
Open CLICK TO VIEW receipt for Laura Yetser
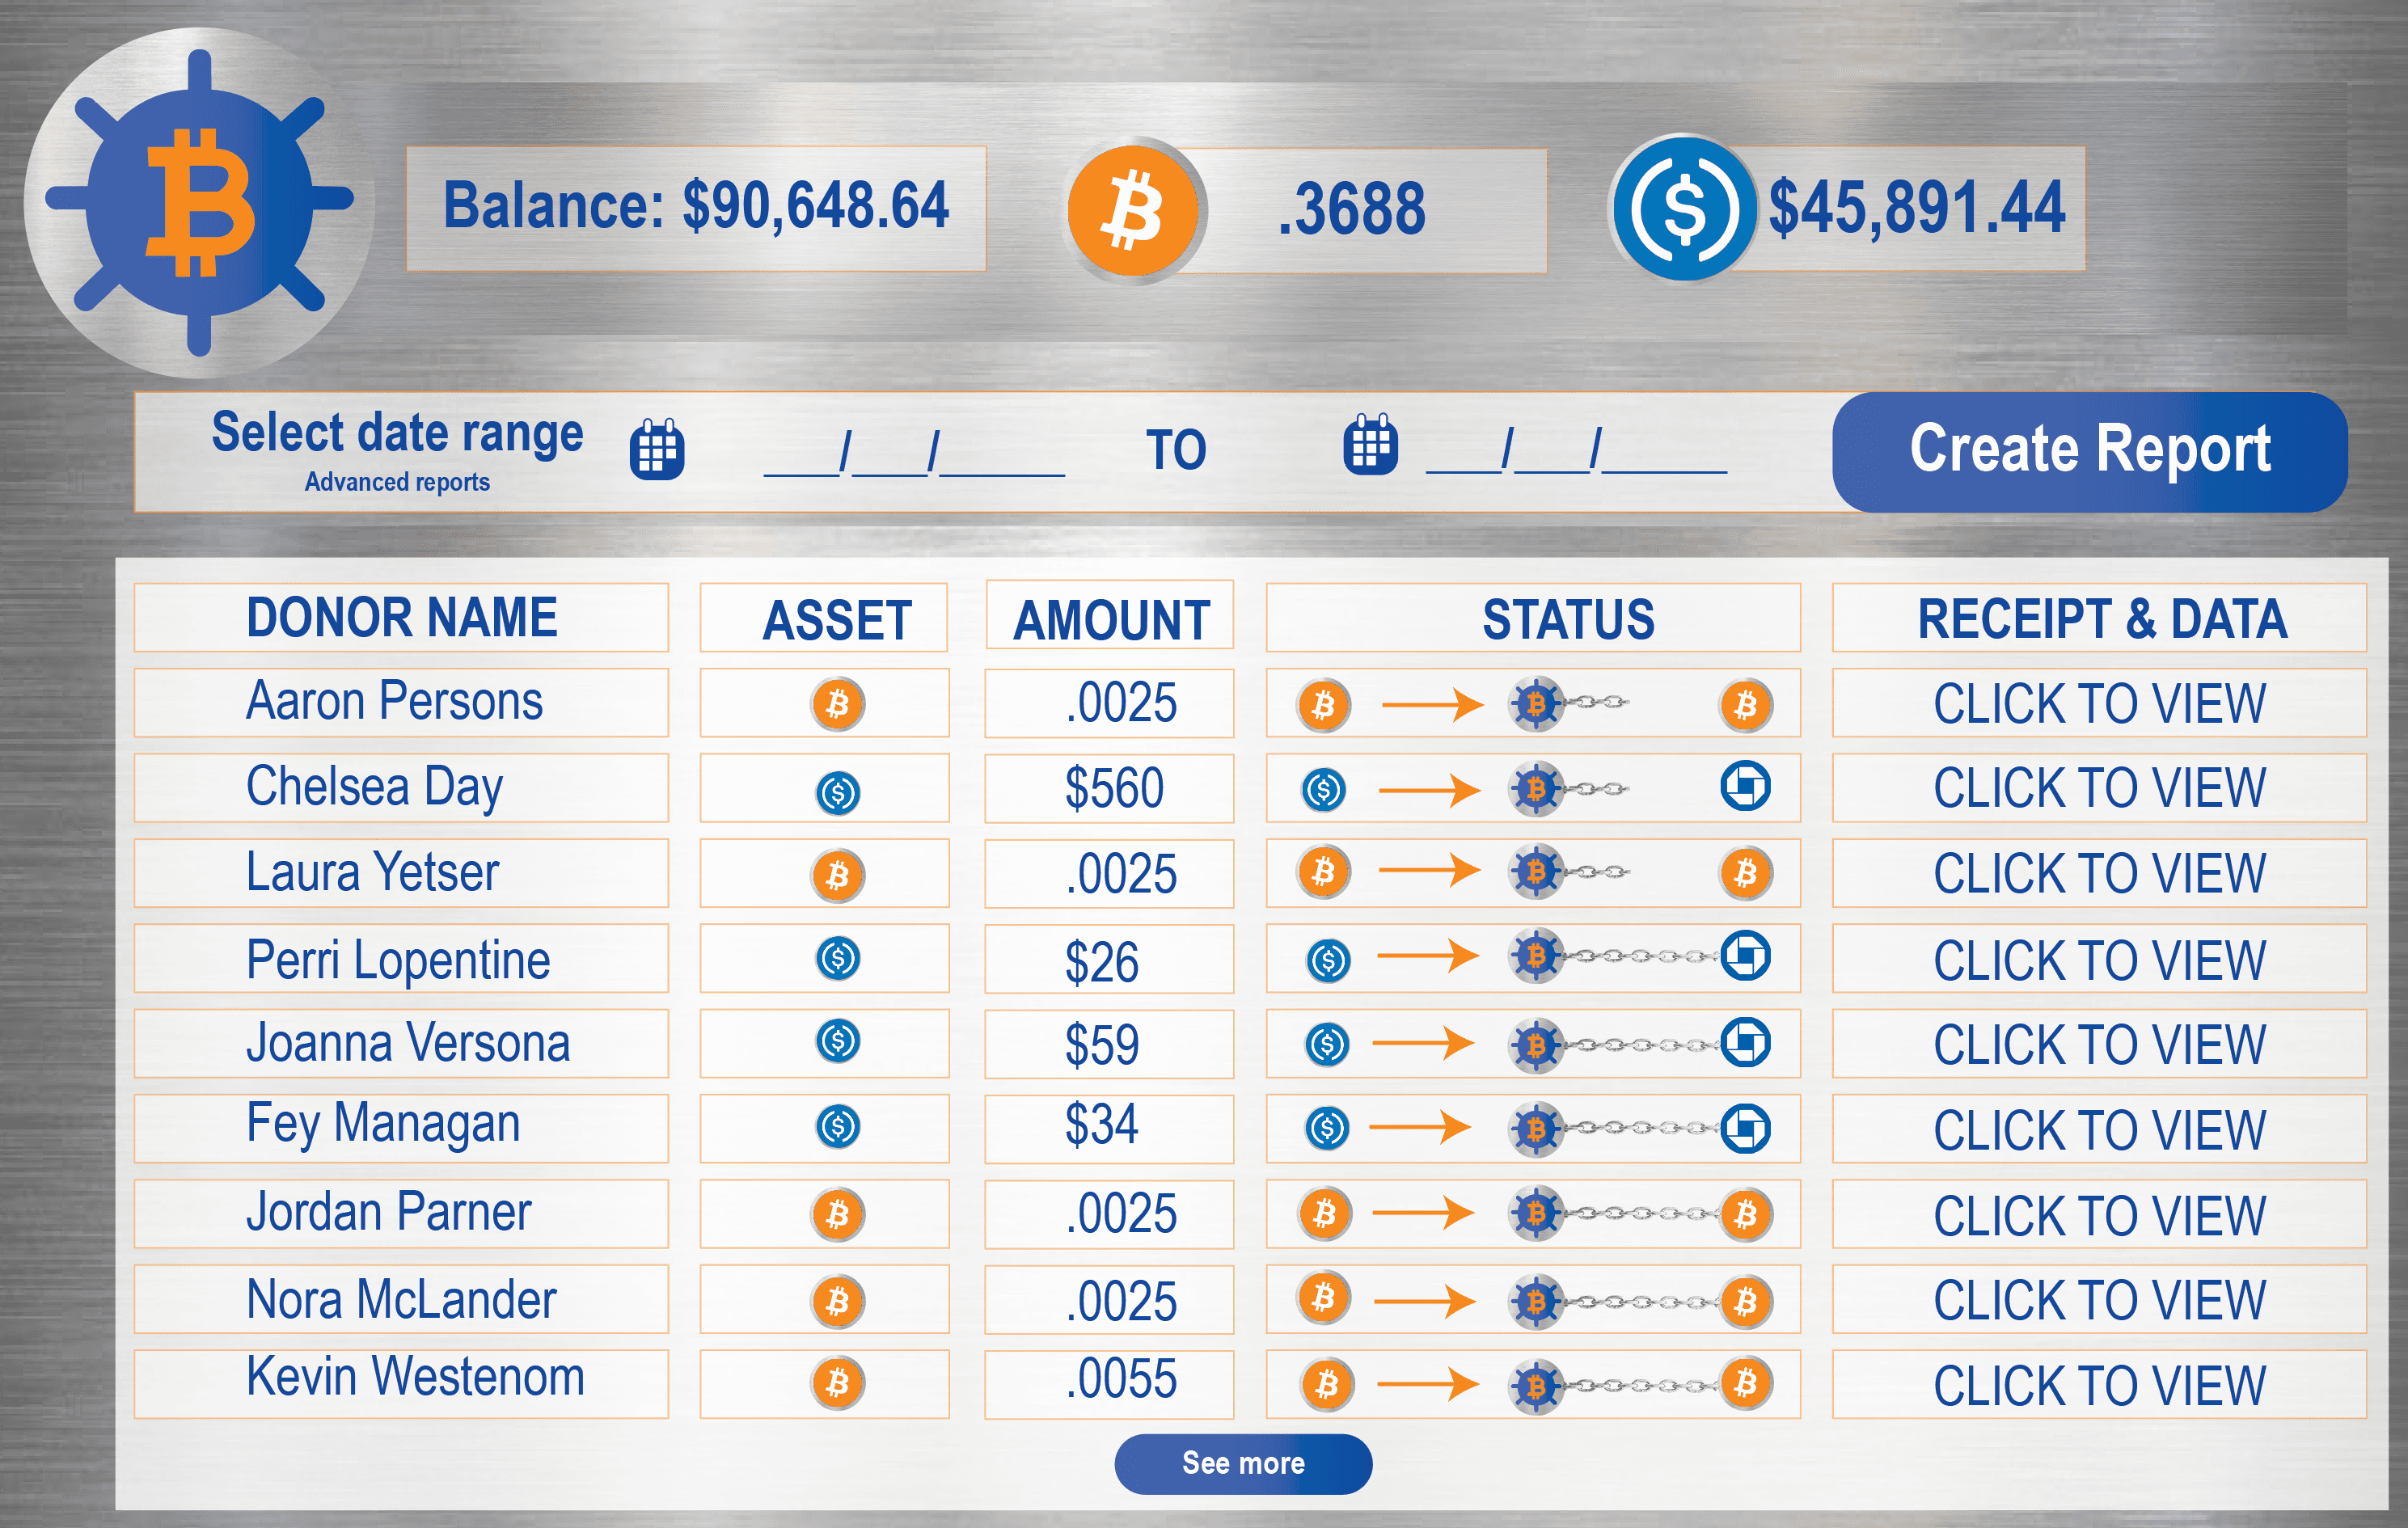[2100, 873]
